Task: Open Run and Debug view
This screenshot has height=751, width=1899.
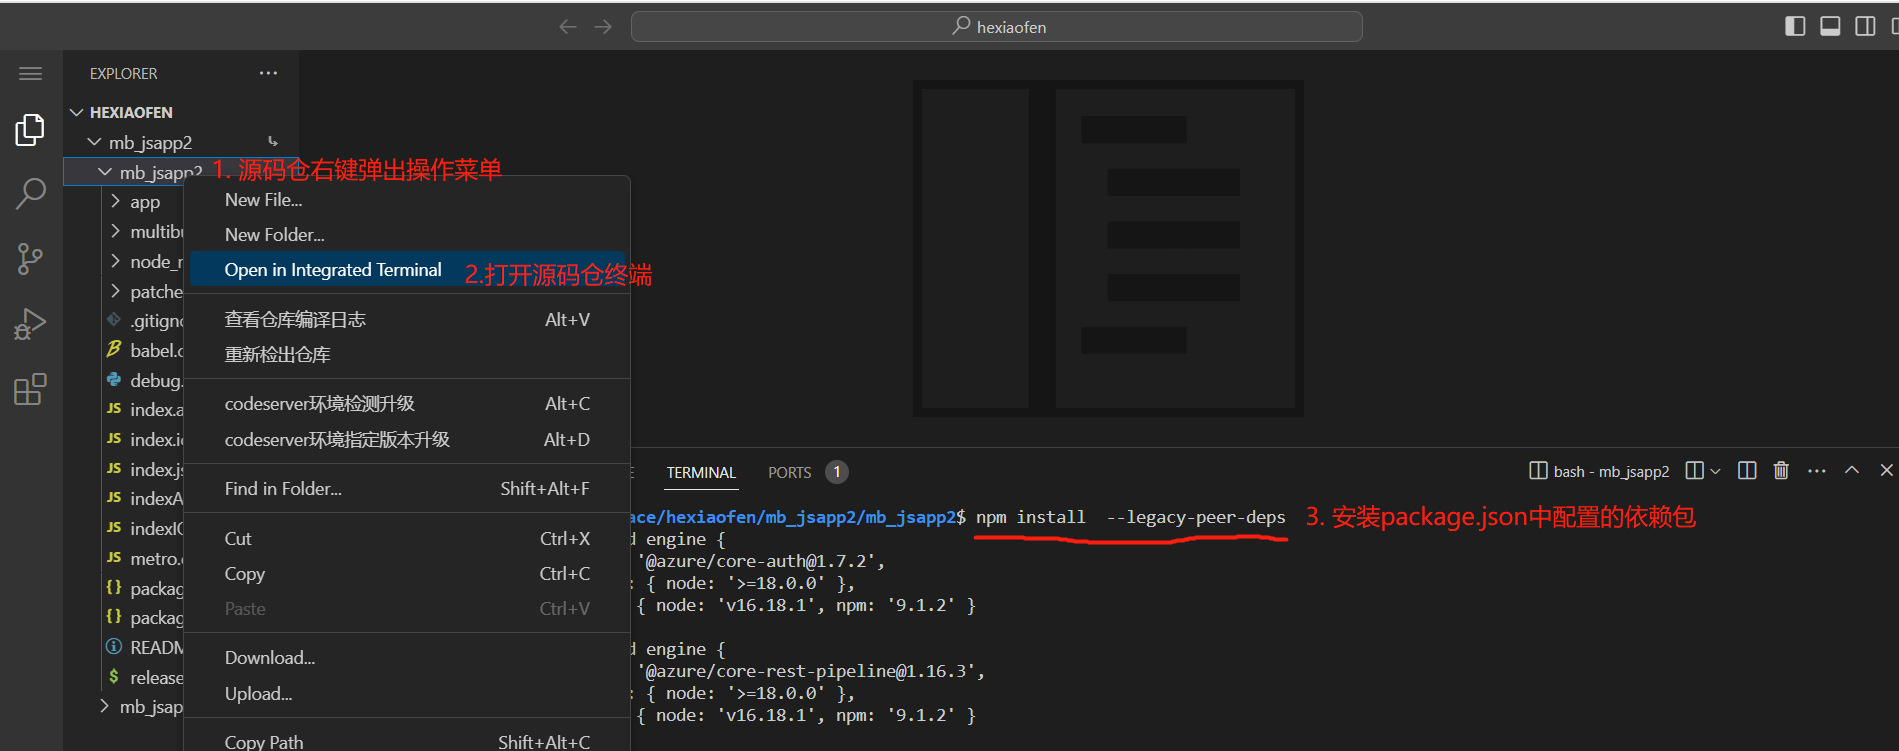Action: (x=30, y=324)
